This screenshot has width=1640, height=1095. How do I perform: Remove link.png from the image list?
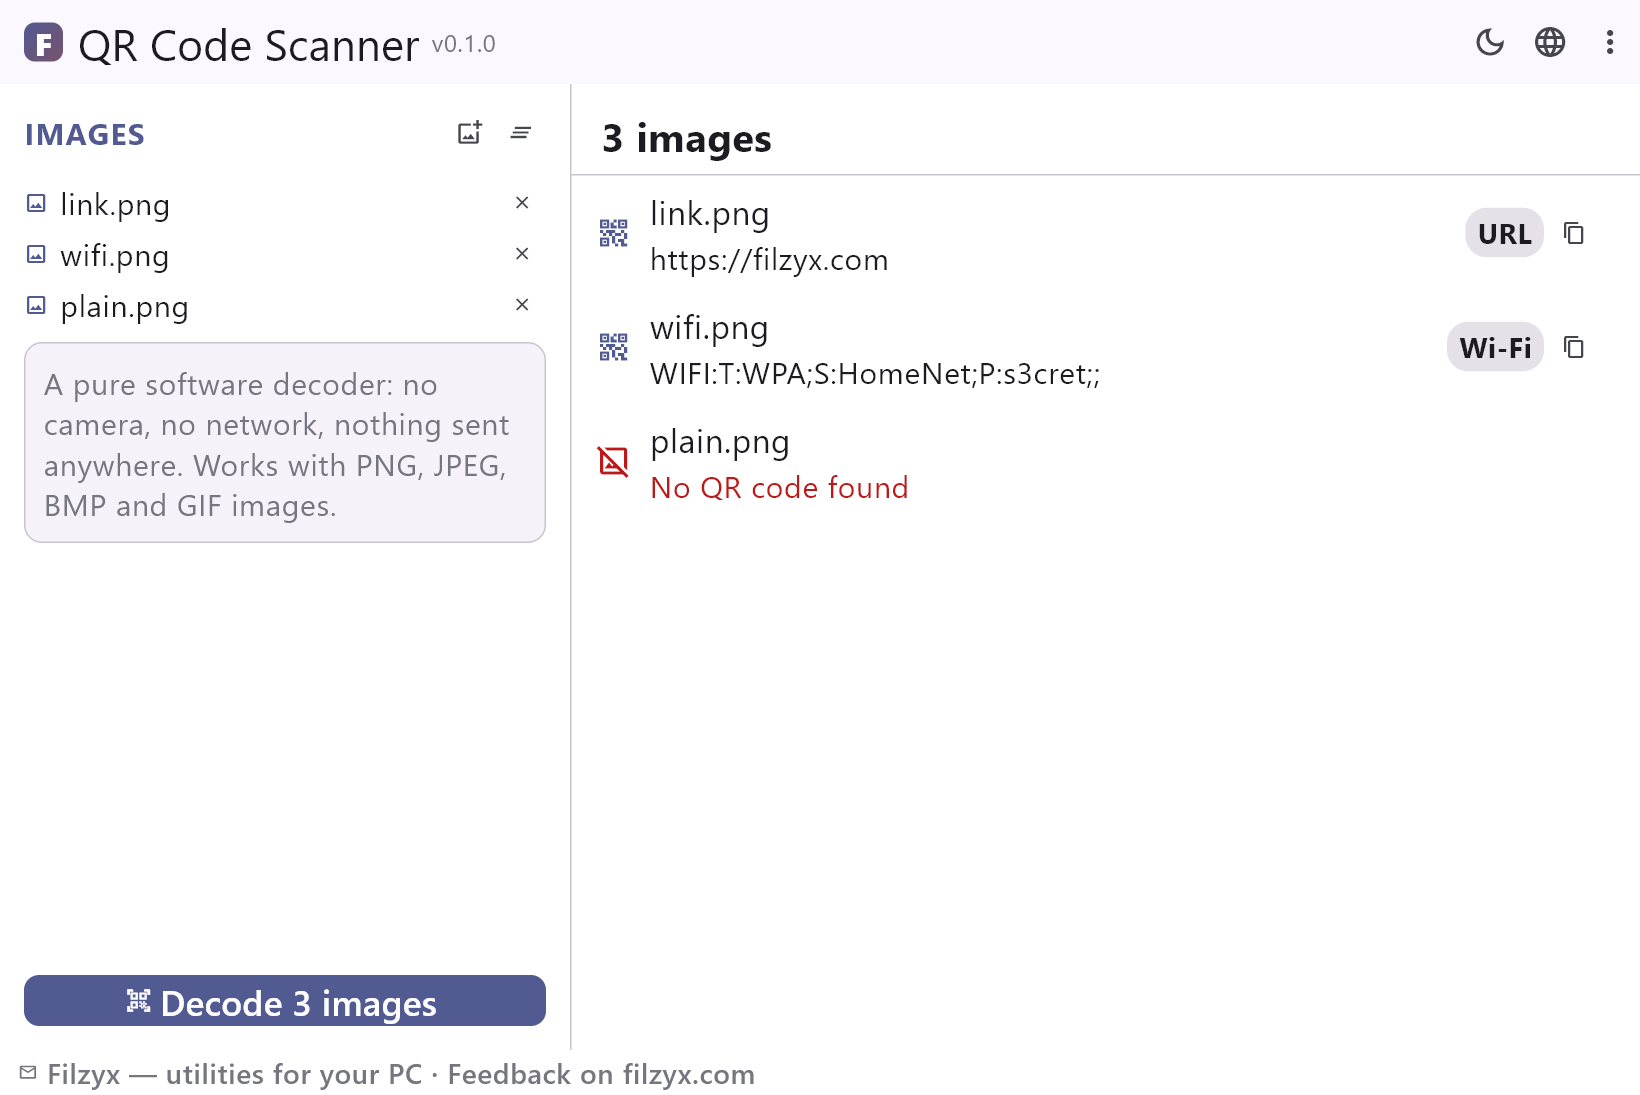point(522,203)
